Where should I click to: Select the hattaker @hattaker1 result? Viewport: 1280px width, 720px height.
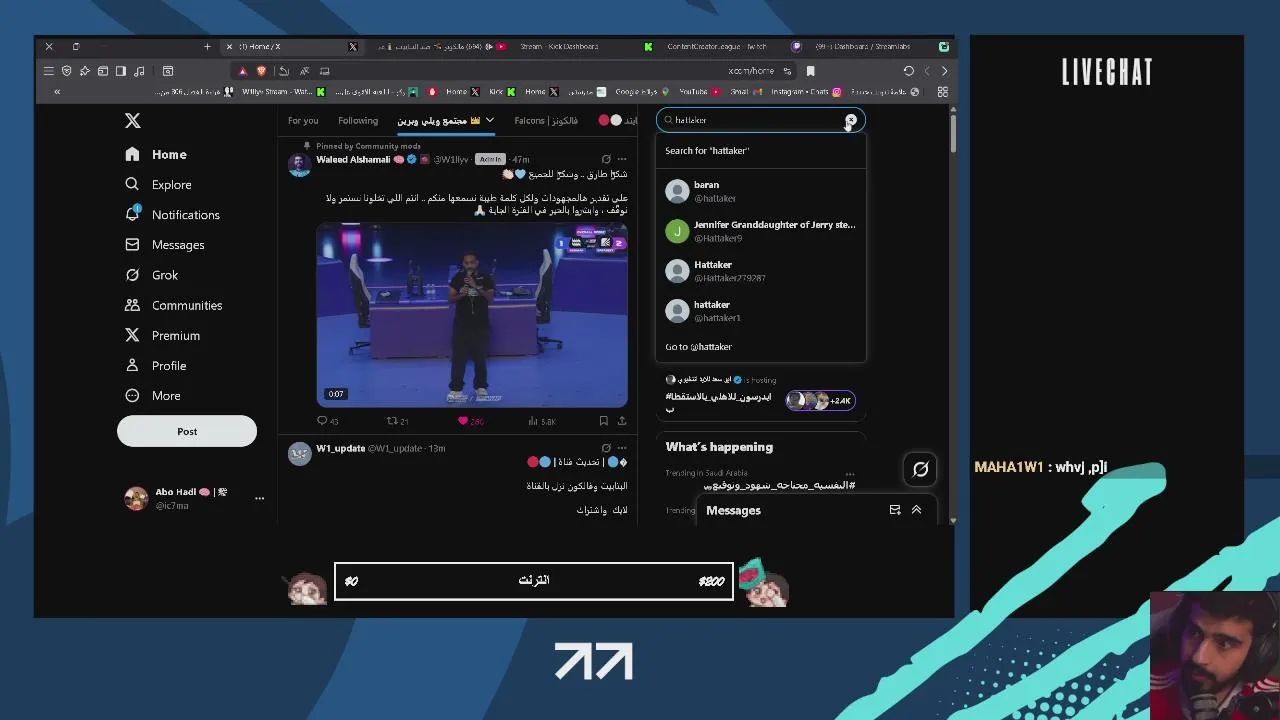(x=760, y=311)
